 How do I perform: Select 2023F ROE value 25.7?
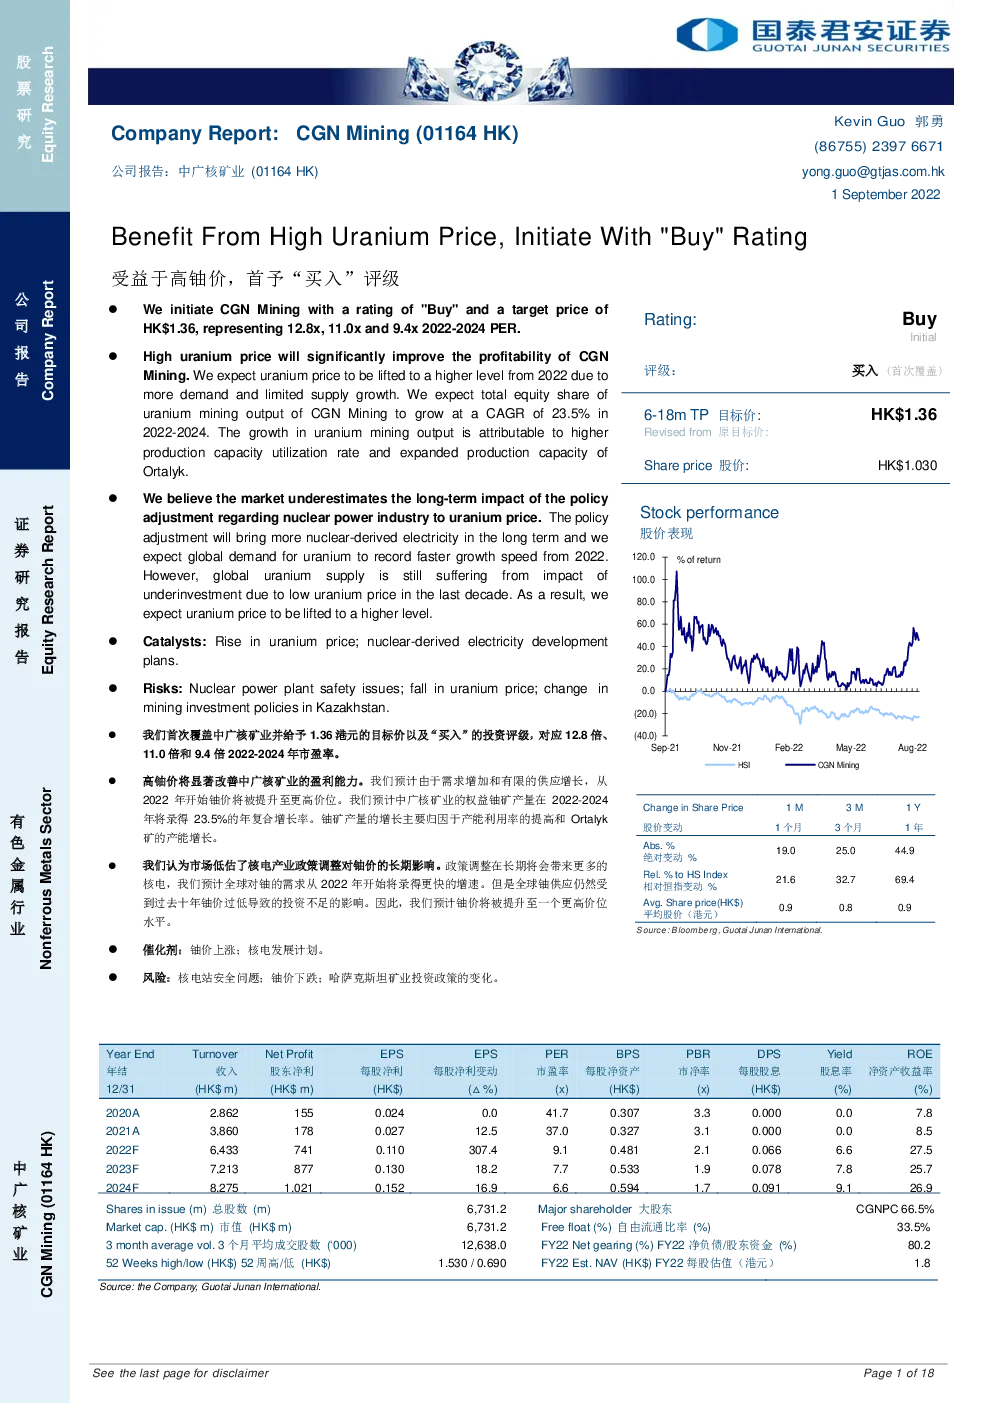(921, 1169)
